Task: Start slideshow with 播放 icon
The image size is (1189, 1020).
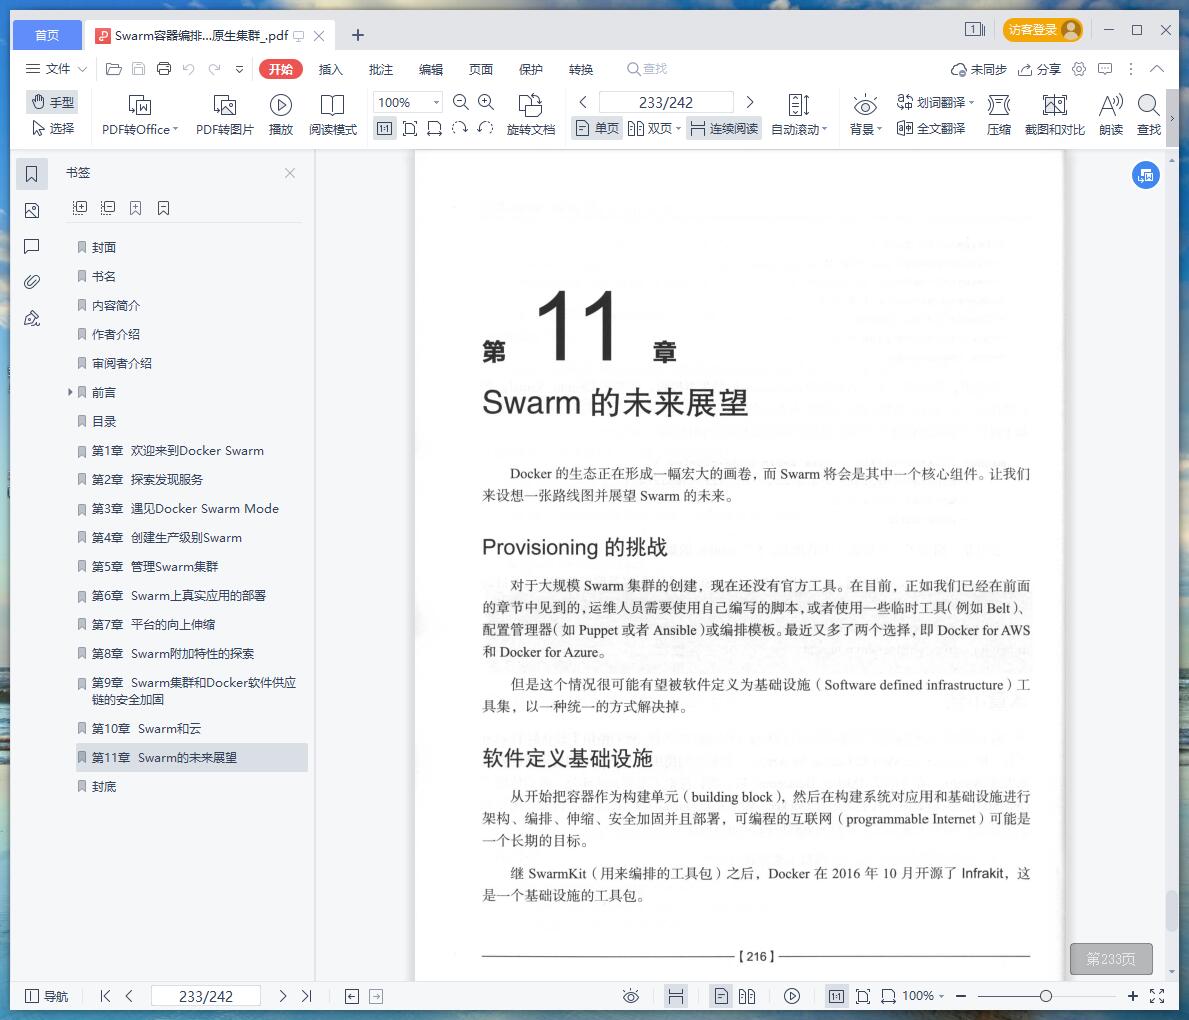Action: (x=281, y=115)
